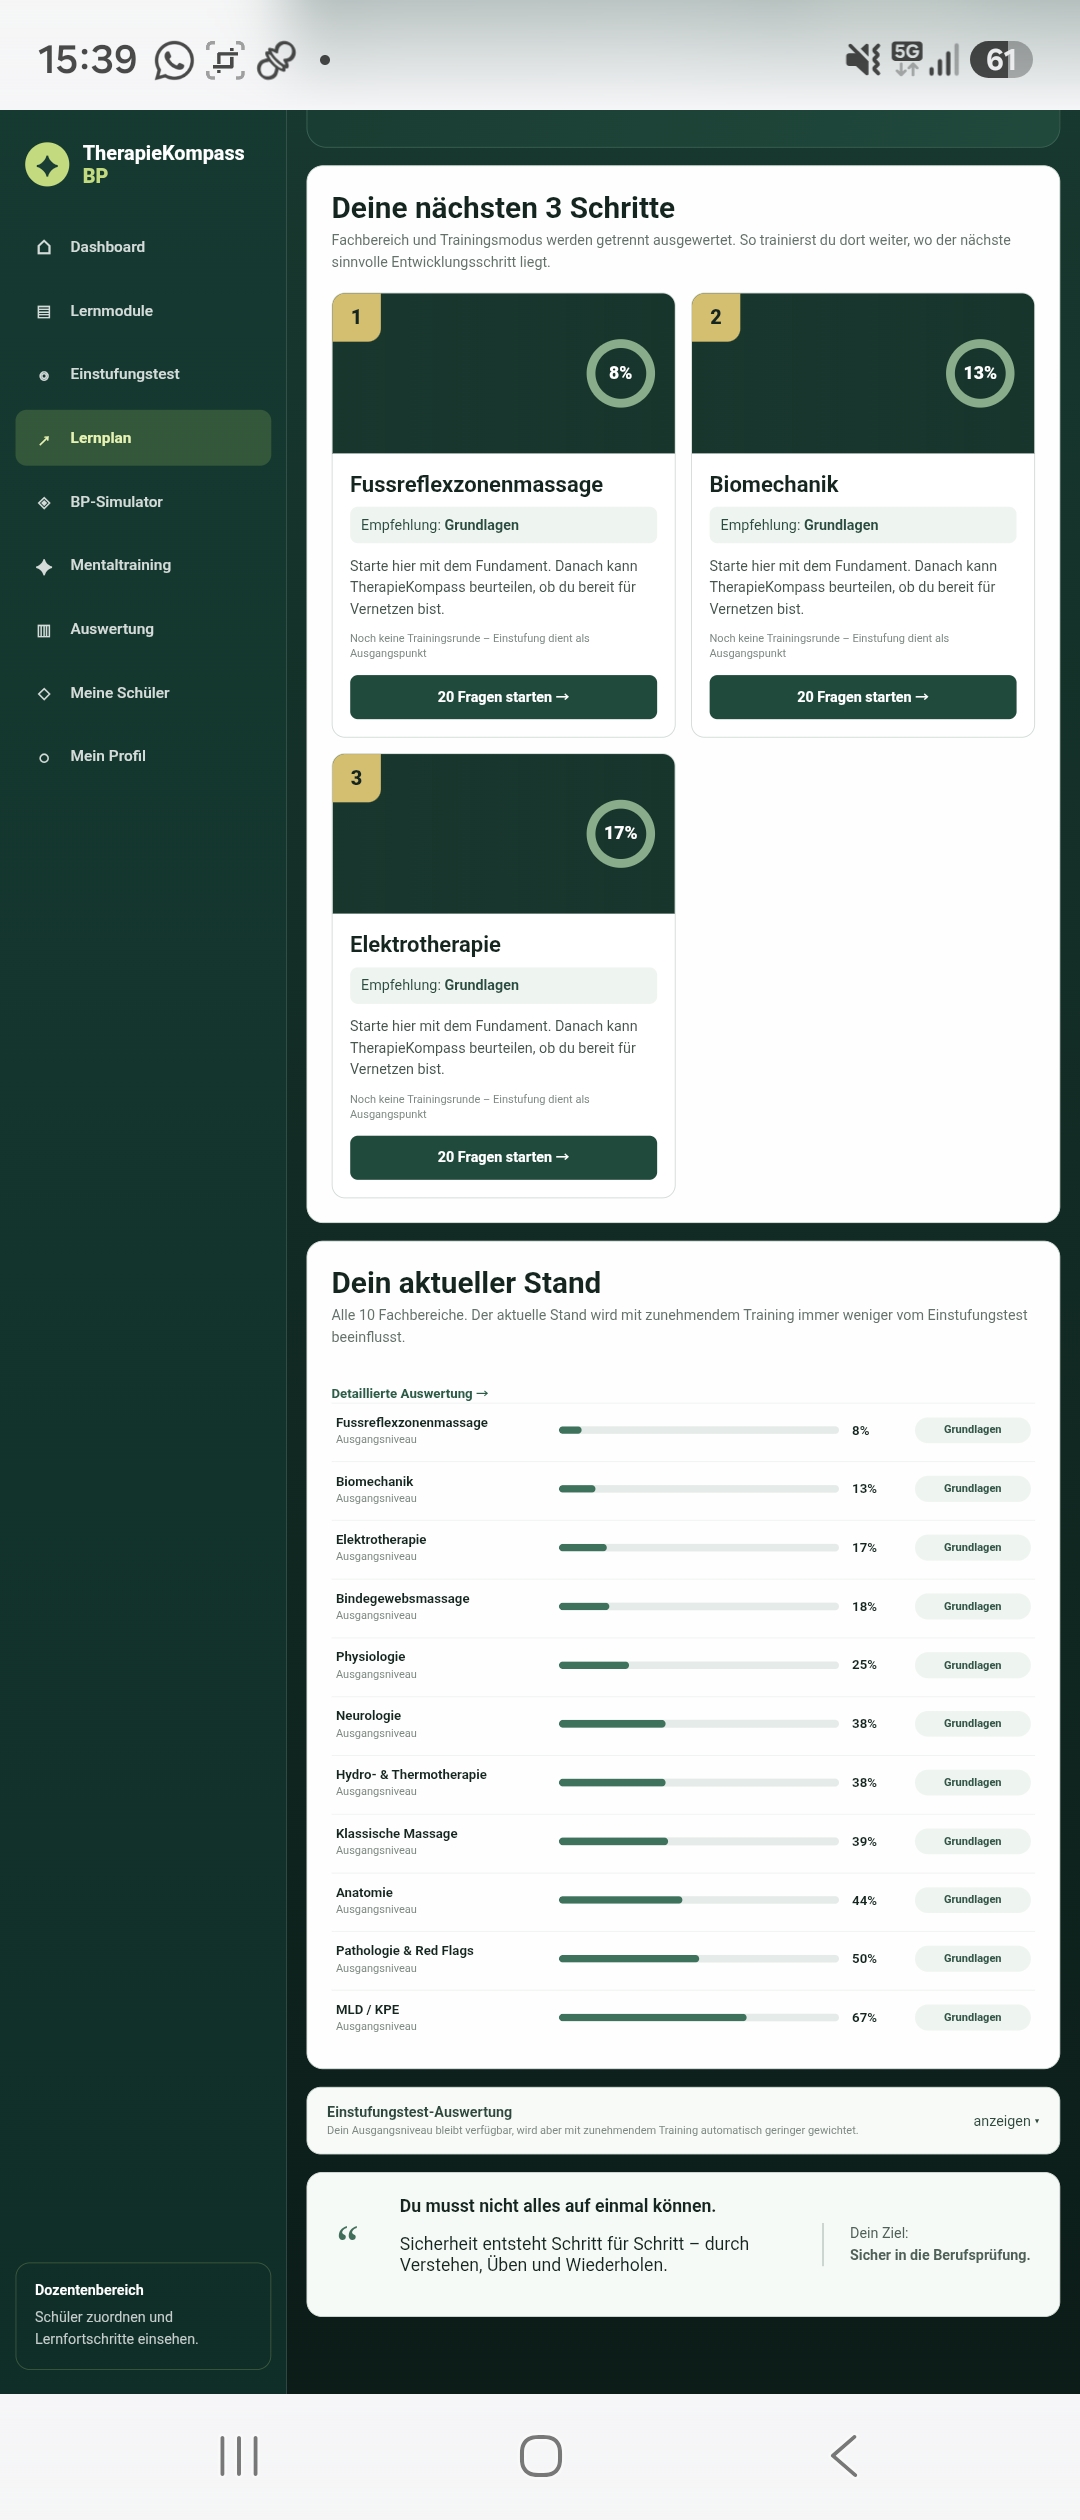This screenshot has width=1080, height=2520.
Task: Click the Empfehlung Grundlagen tag under Elektrotherapie
Action: tap(503, 985)
